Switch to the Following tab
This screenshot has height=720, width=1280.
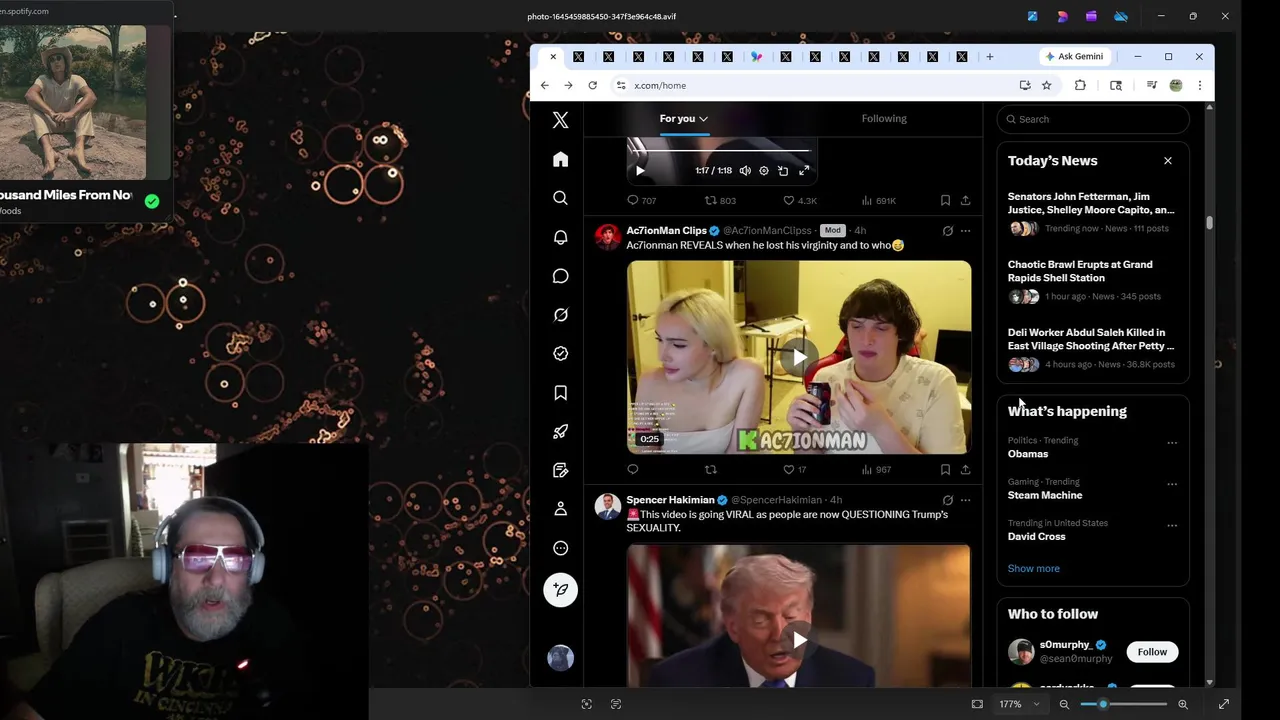tap(884, 118)
